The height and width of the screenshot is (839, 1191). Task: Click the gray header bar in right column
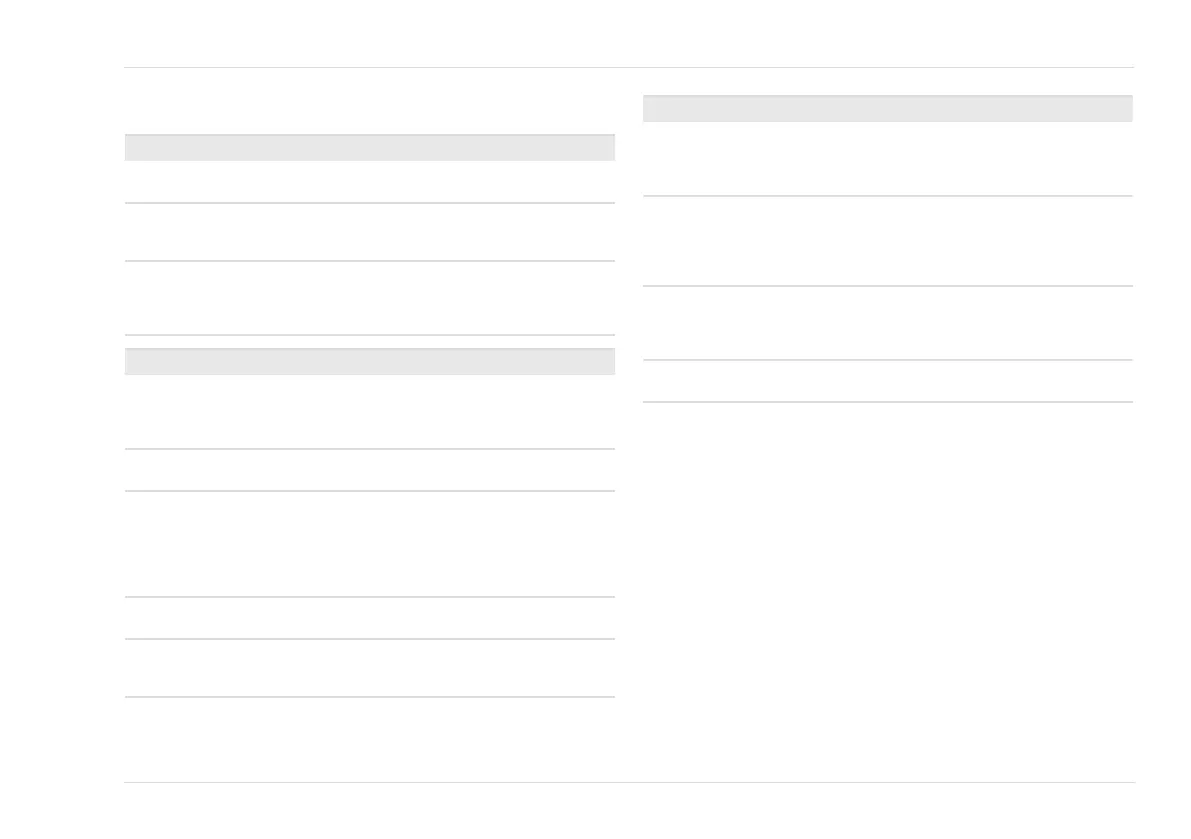pos(887,108)
